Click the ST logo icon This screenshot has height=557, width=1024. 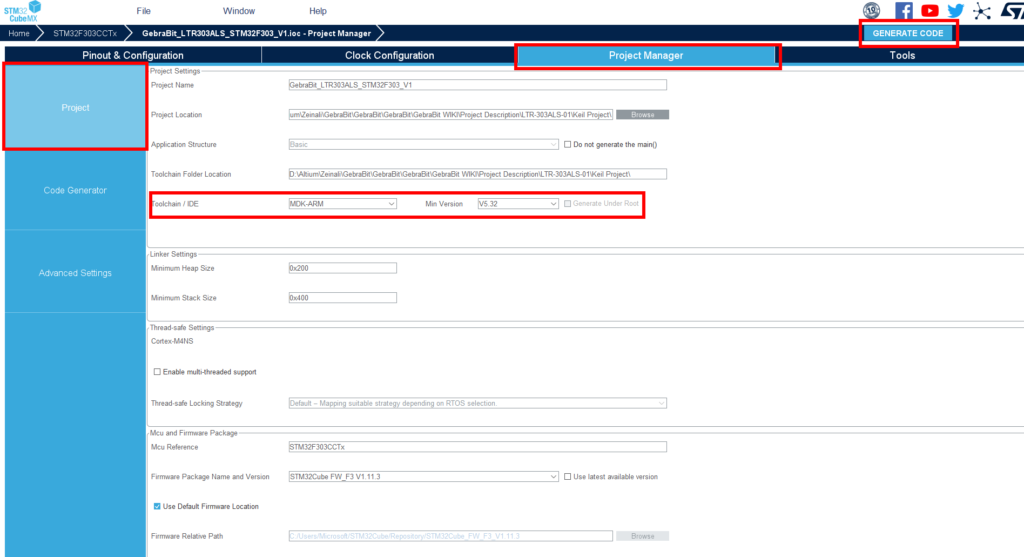click(1012, 10)
